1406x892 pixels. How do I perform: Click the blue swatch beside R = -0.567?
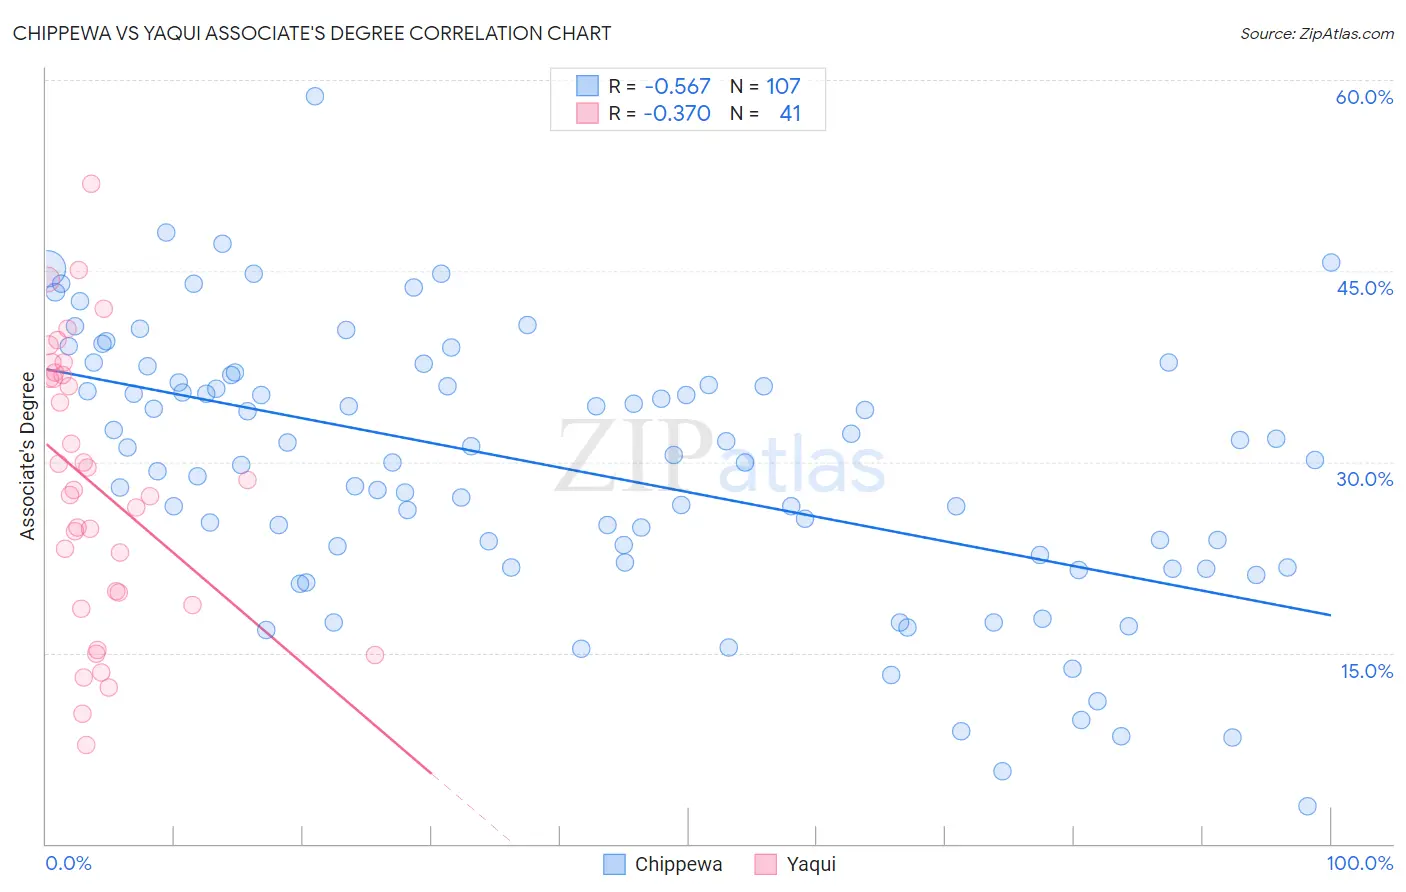pyautogui.click(x=587, y=86)
